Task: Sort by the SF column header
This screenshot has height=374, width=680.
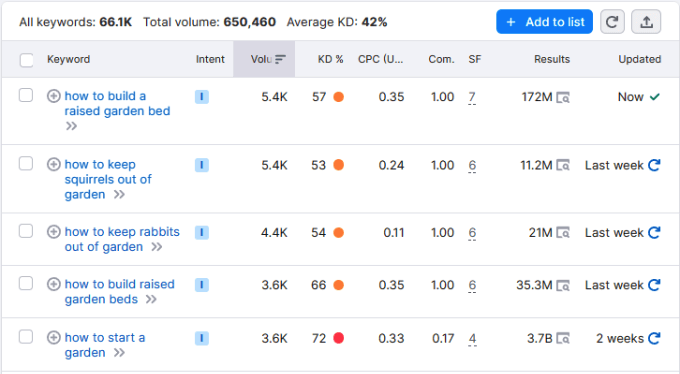Action: (x=474, y=59)
